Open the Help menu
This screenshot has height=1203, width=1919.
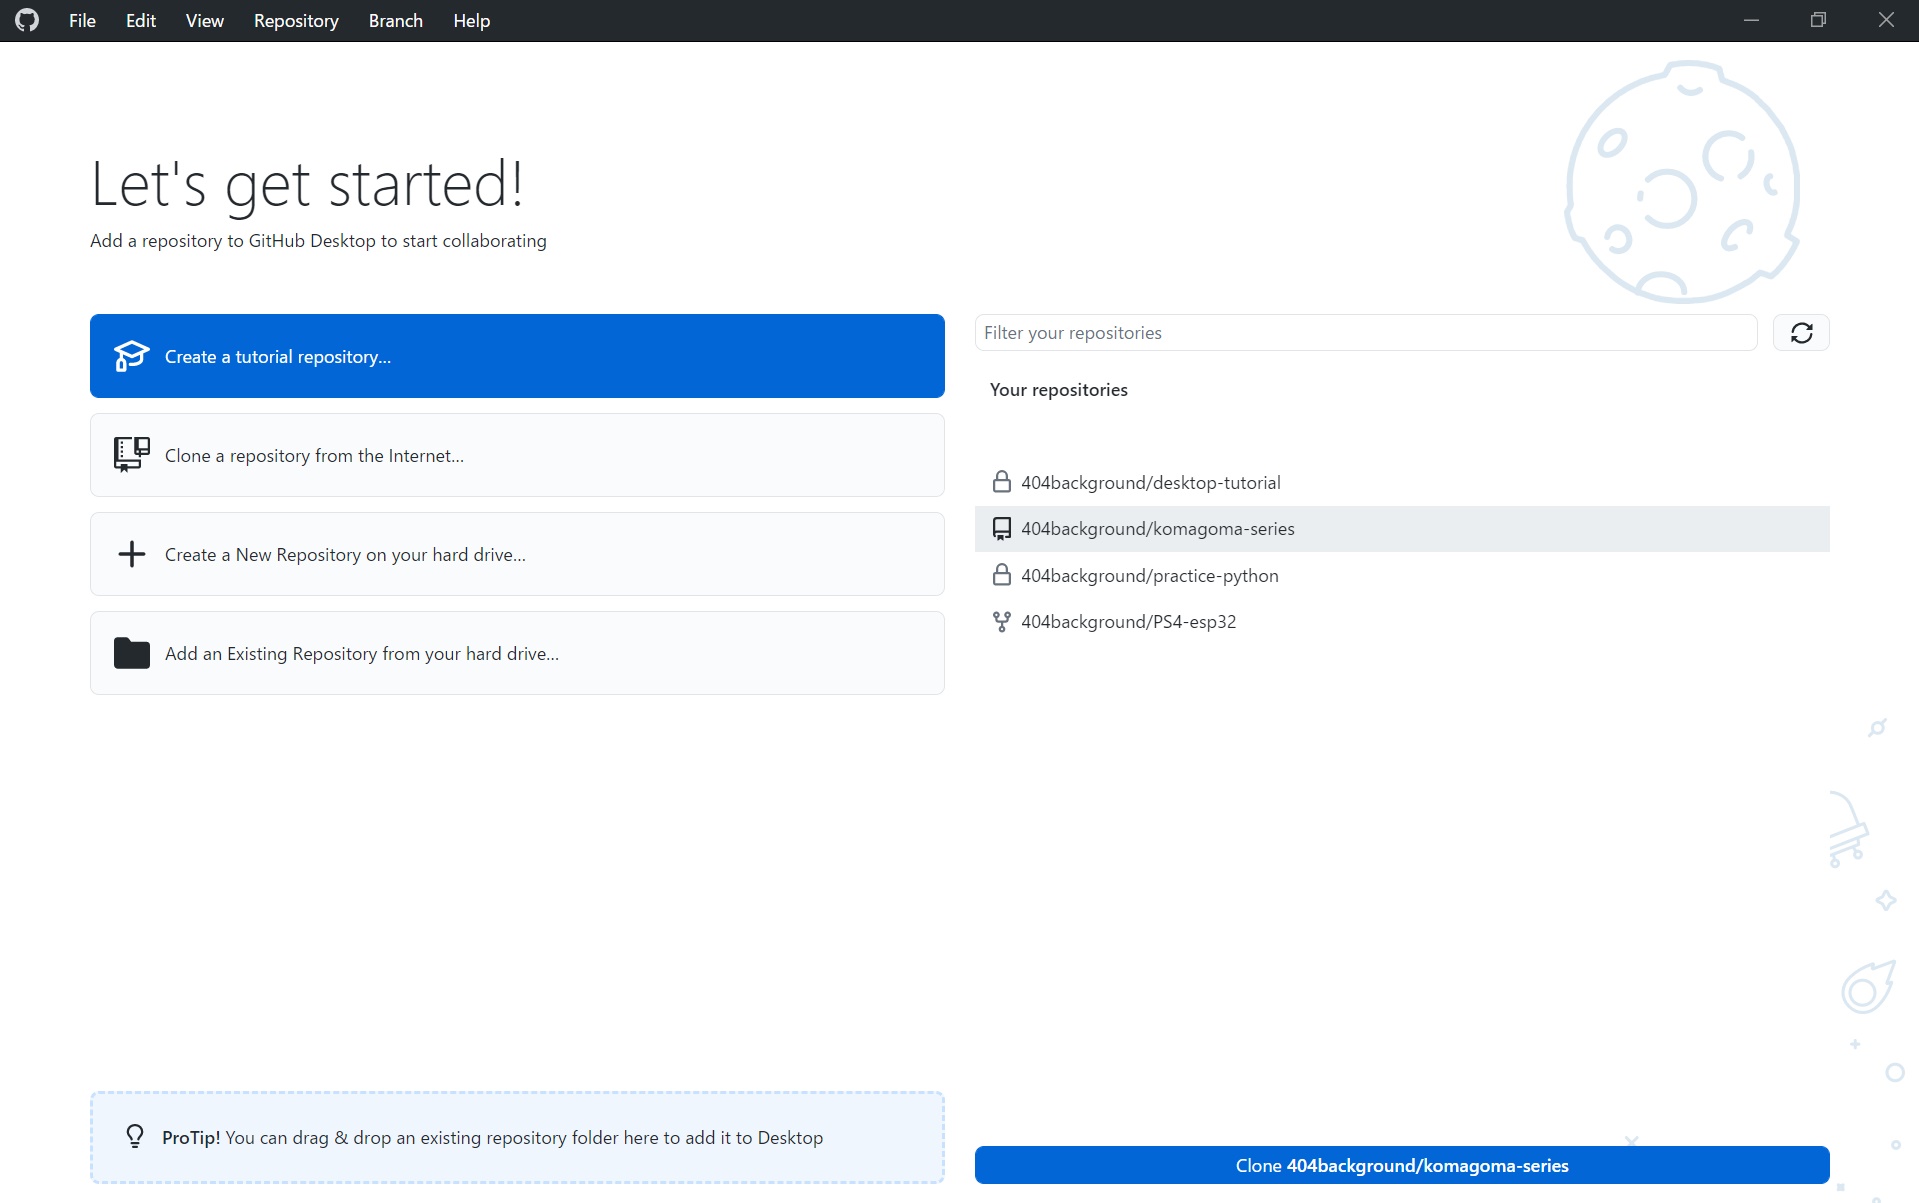tap(471, 20)
